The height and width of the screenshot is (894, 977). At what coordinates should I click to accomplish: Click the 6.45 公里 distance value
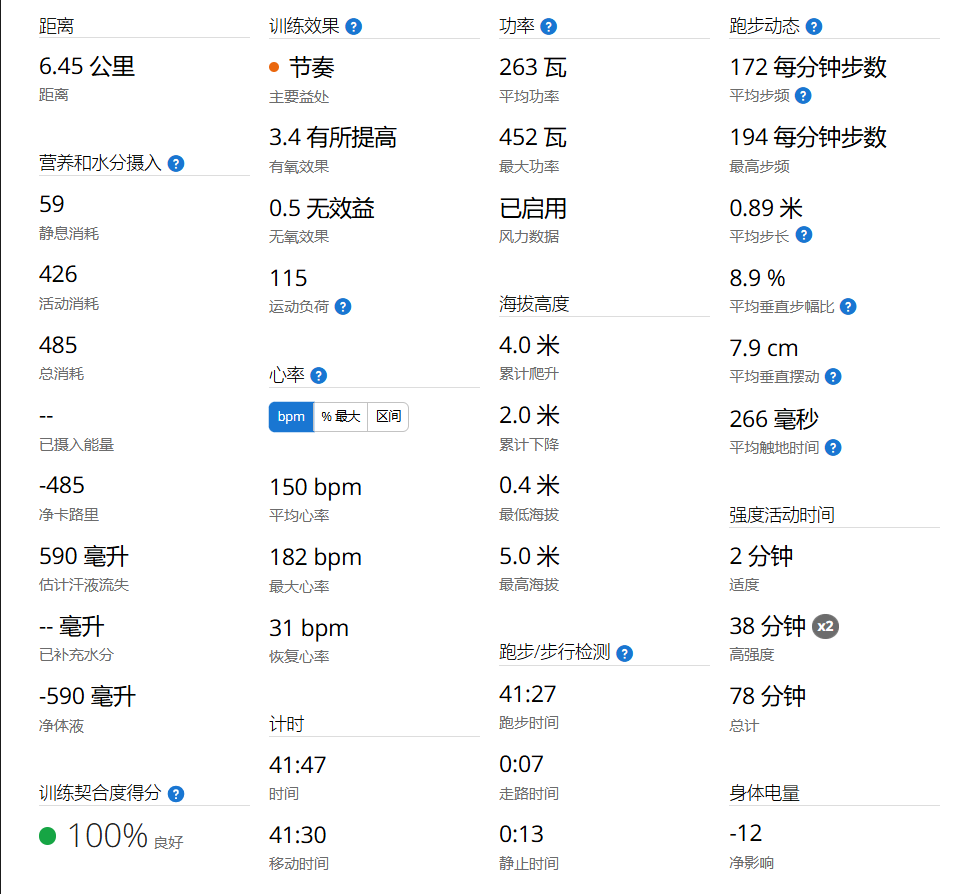pyautogui.click(x=87, y=67)
